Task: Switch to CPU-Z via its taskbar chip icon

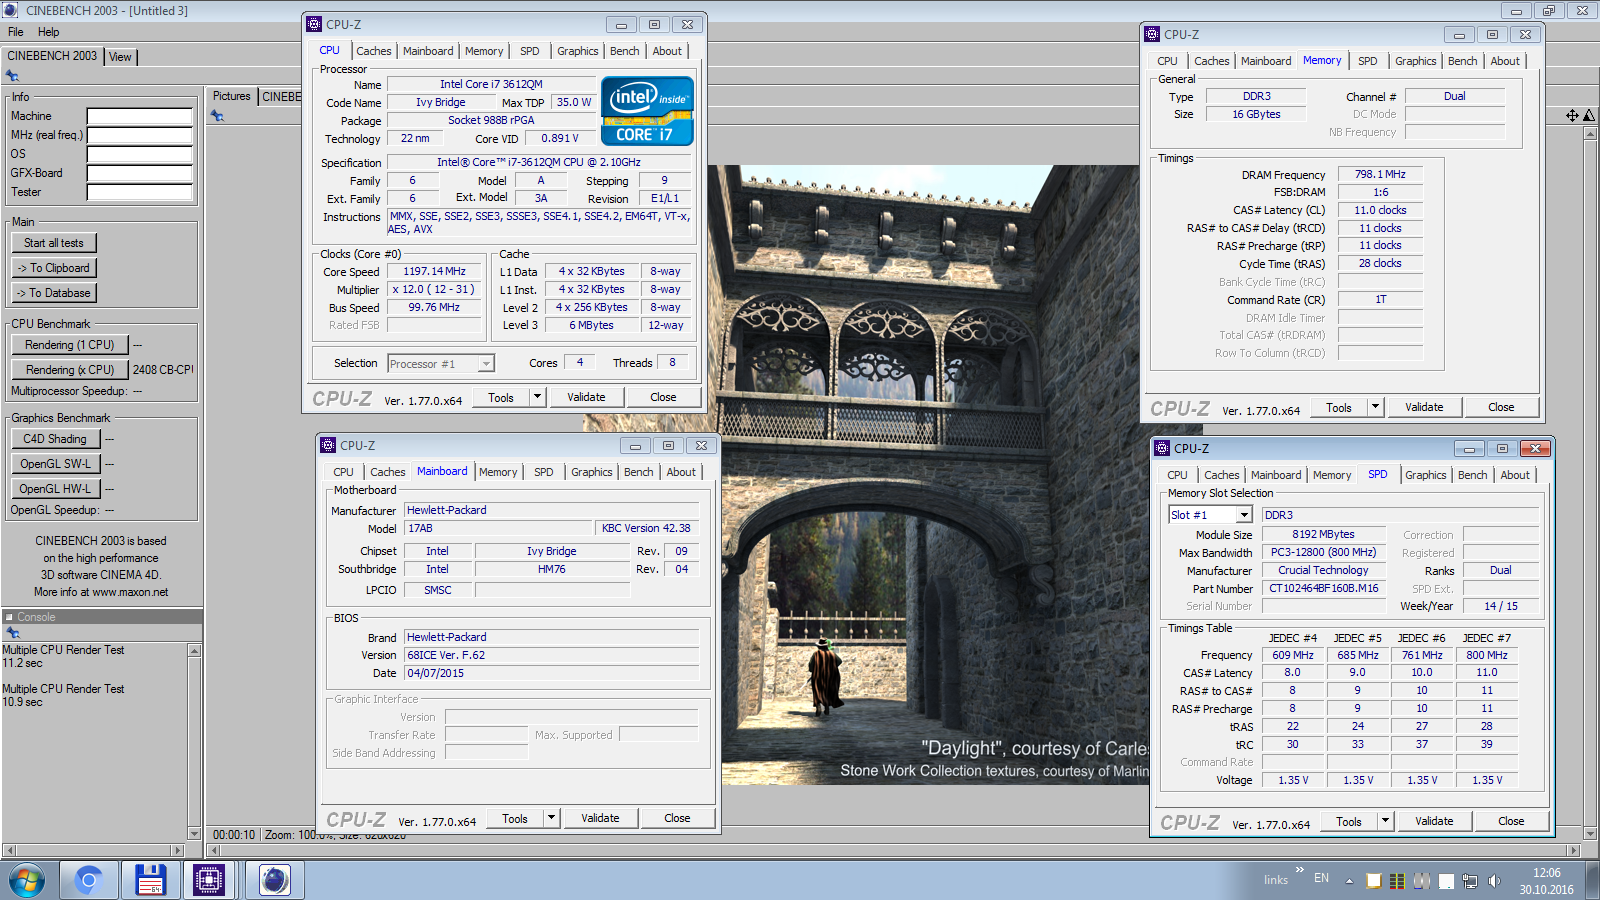Action: coord(209,880)
